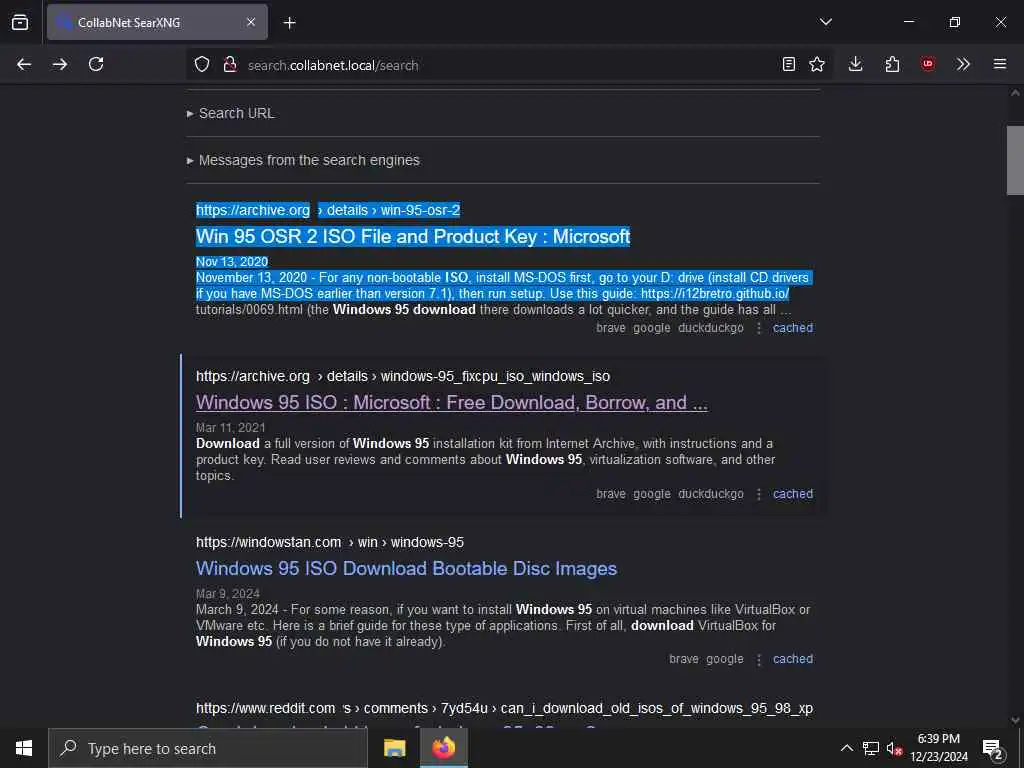1024x768 pixels.
Task: Click the page vertical scrollbar thumb
Action: pyautogui.click(x=1015, y=161)
